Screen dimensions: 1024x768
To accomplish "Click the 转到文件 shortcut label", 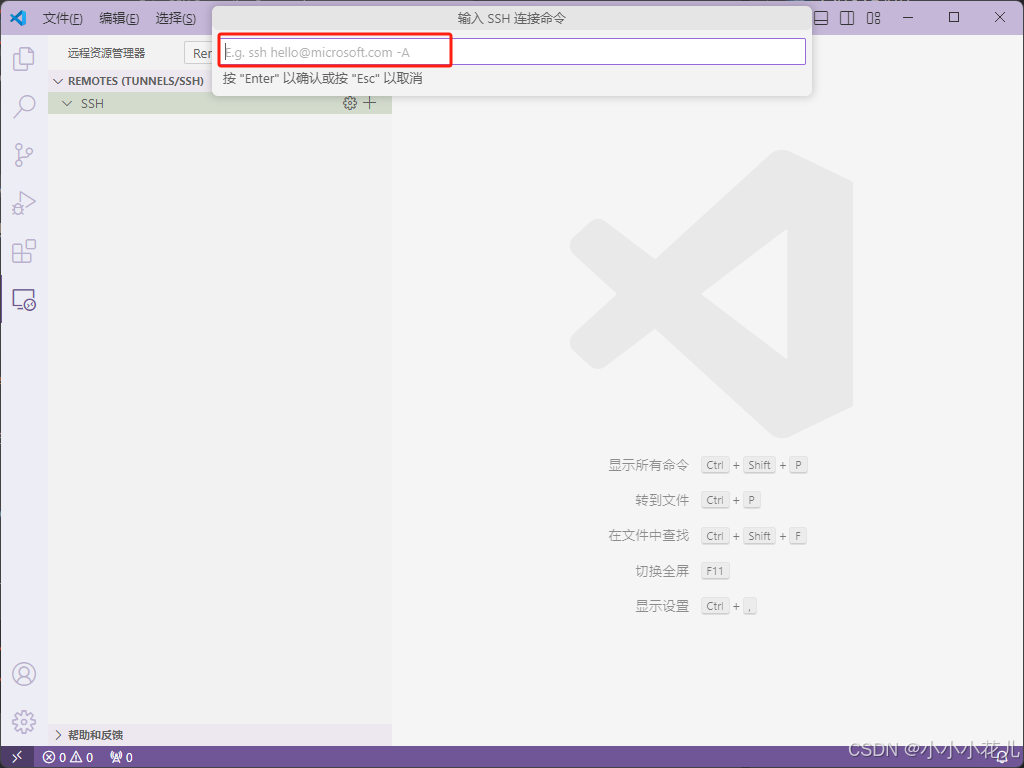I will pos(662,500).
